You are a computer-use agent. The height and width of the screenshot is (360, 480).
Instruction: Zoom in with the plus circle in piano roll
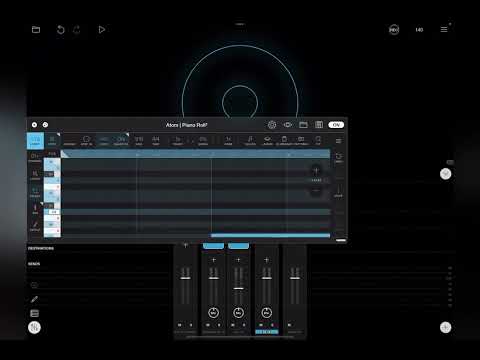click(316, 171)
